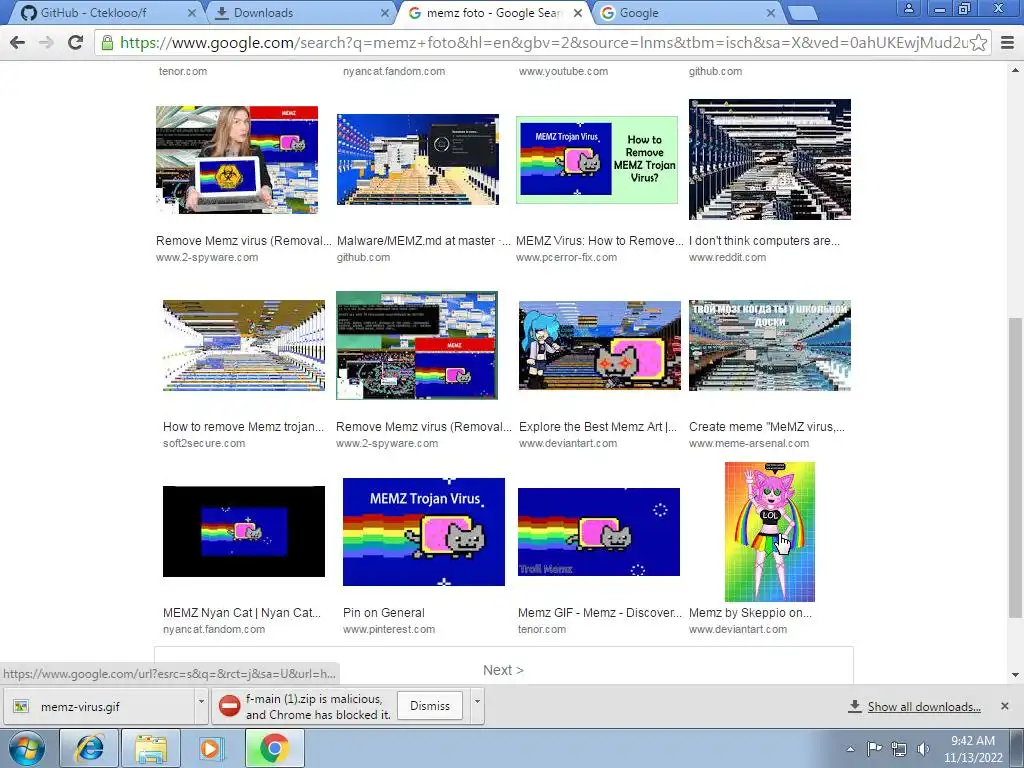
Task: Click the Next results link
Action: 503,670
